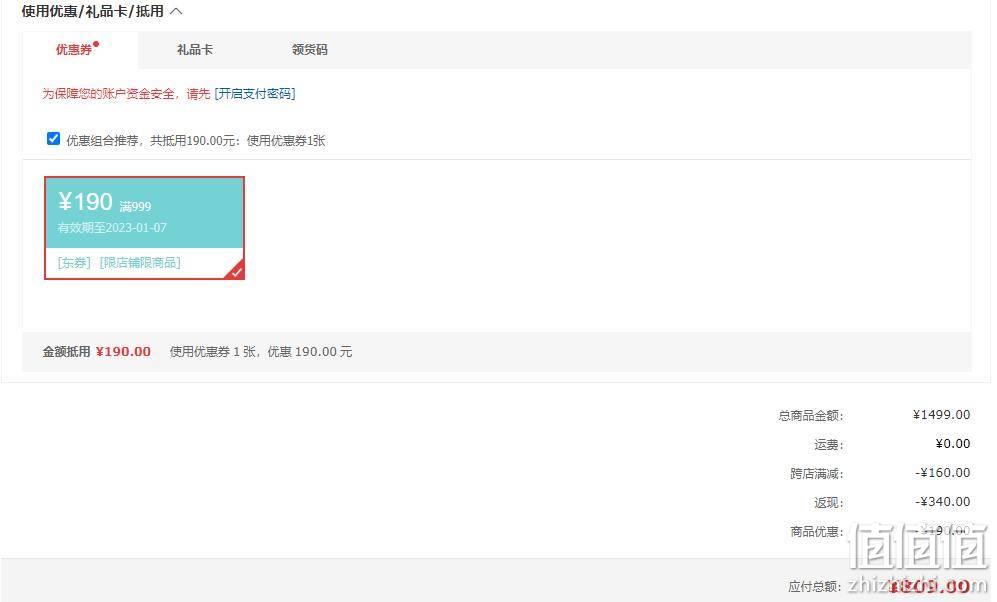Click the 东券 label on the coupon
Viewport: 997px width, 602px height.
coord(74,263)
